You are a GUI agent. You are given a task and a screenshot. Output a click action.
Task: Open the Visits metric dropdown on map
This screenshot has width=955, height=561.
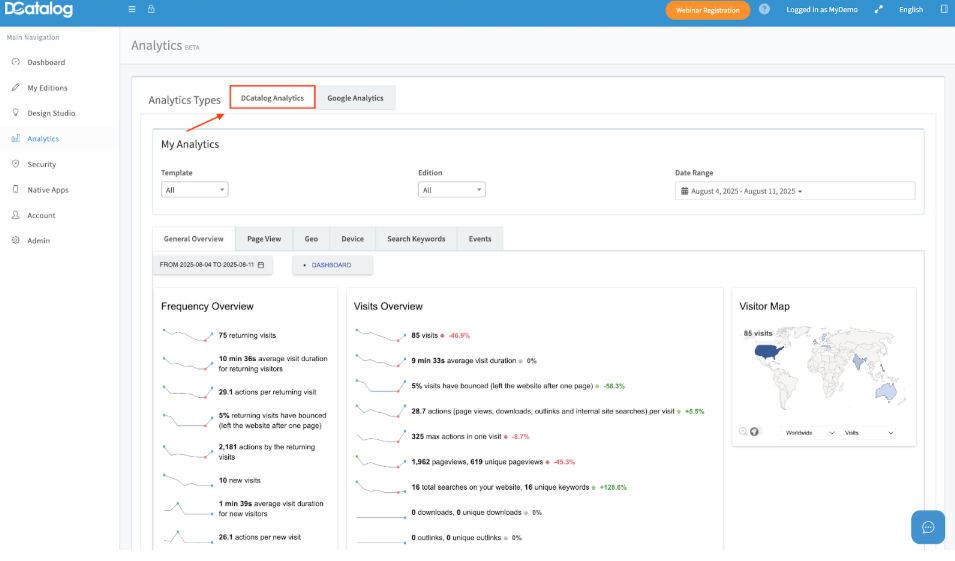click(868, 433)
